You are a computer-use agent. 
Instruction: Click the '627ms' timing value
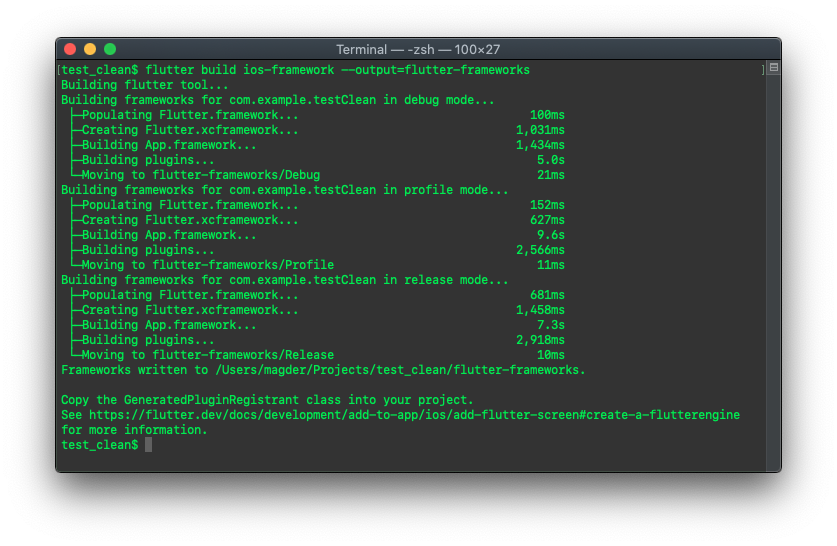[547, 220]
